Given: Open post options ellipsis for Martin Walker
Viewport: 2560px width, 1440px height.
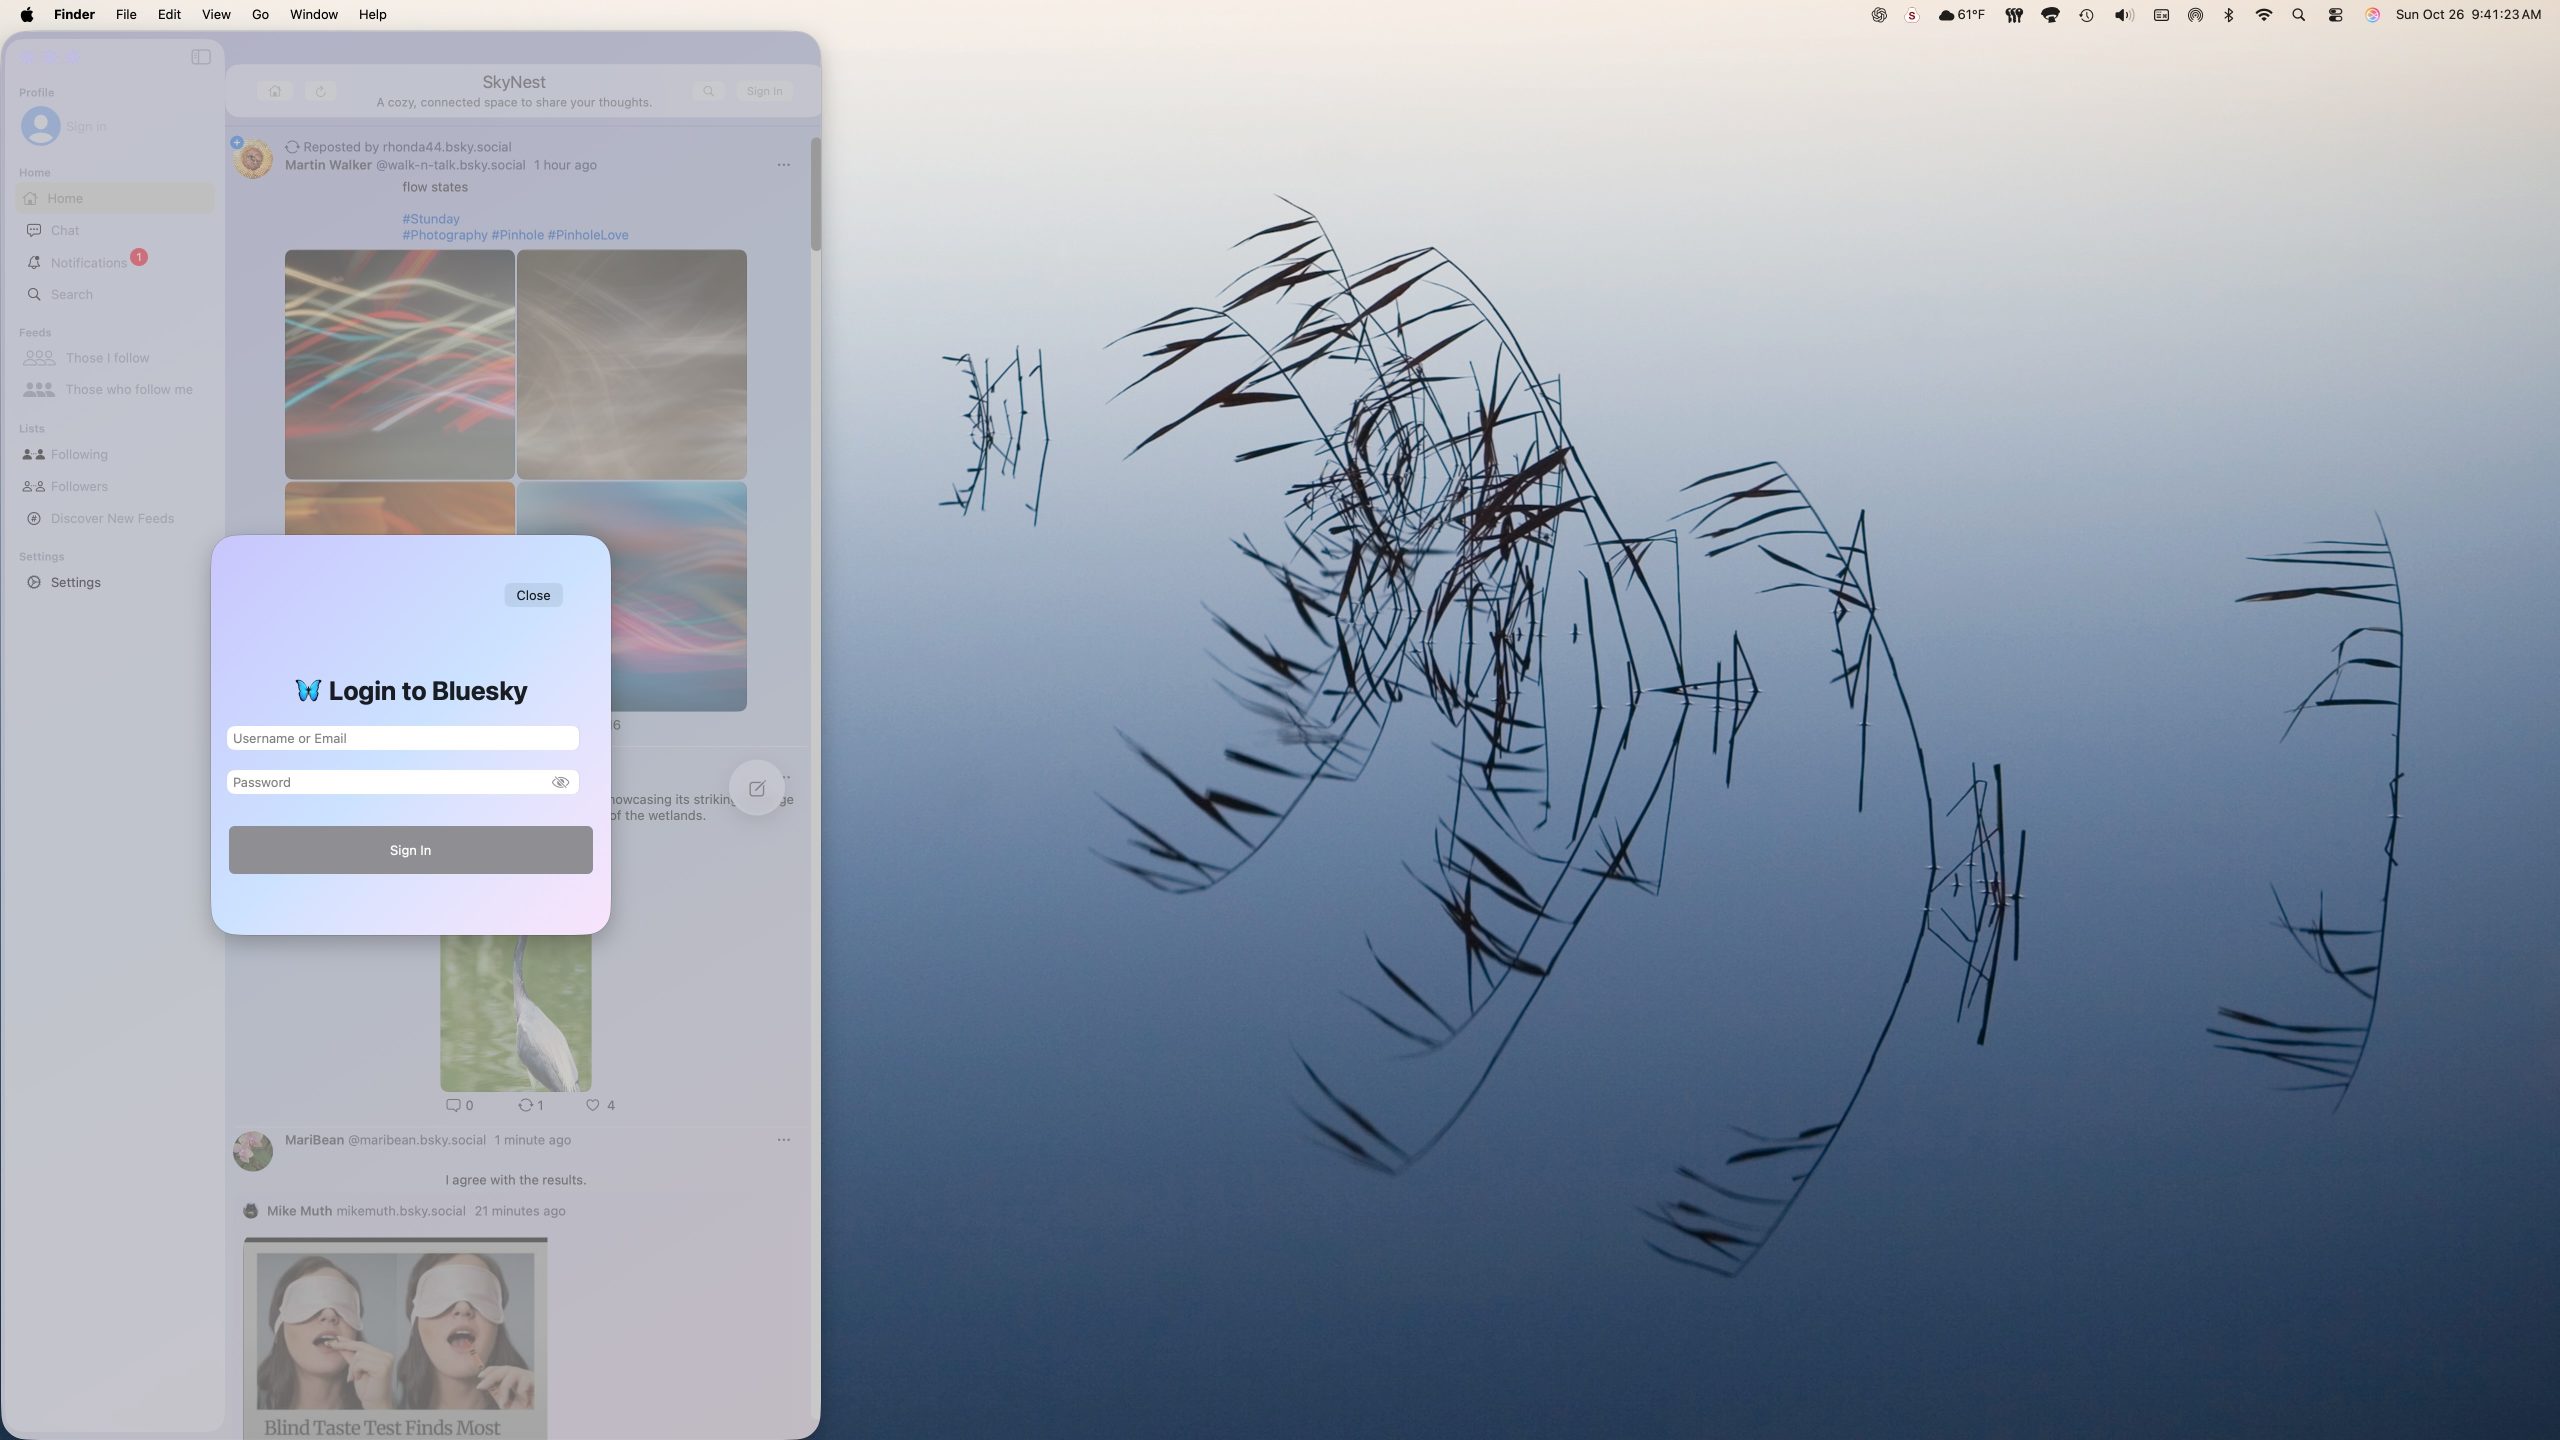Looking at the screenshot, I should 783,165.
